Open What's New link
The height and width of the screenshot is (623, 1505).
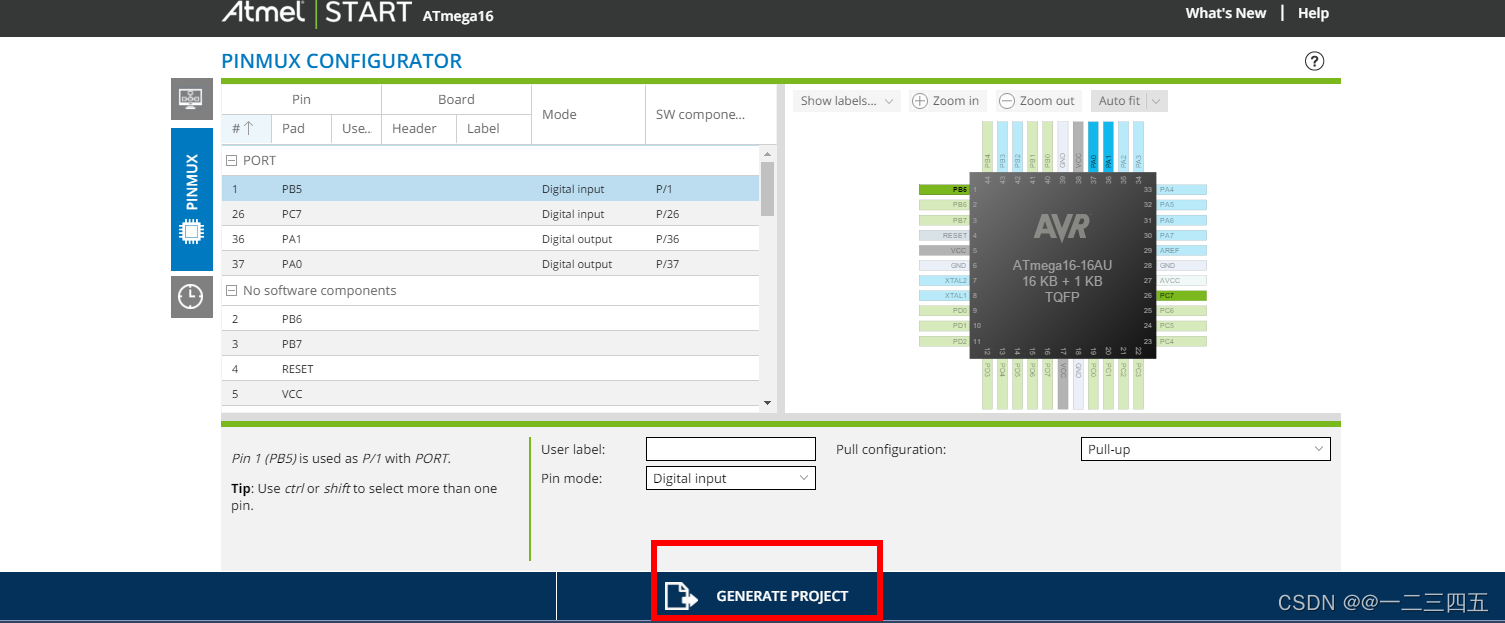tap(1226, 13)
